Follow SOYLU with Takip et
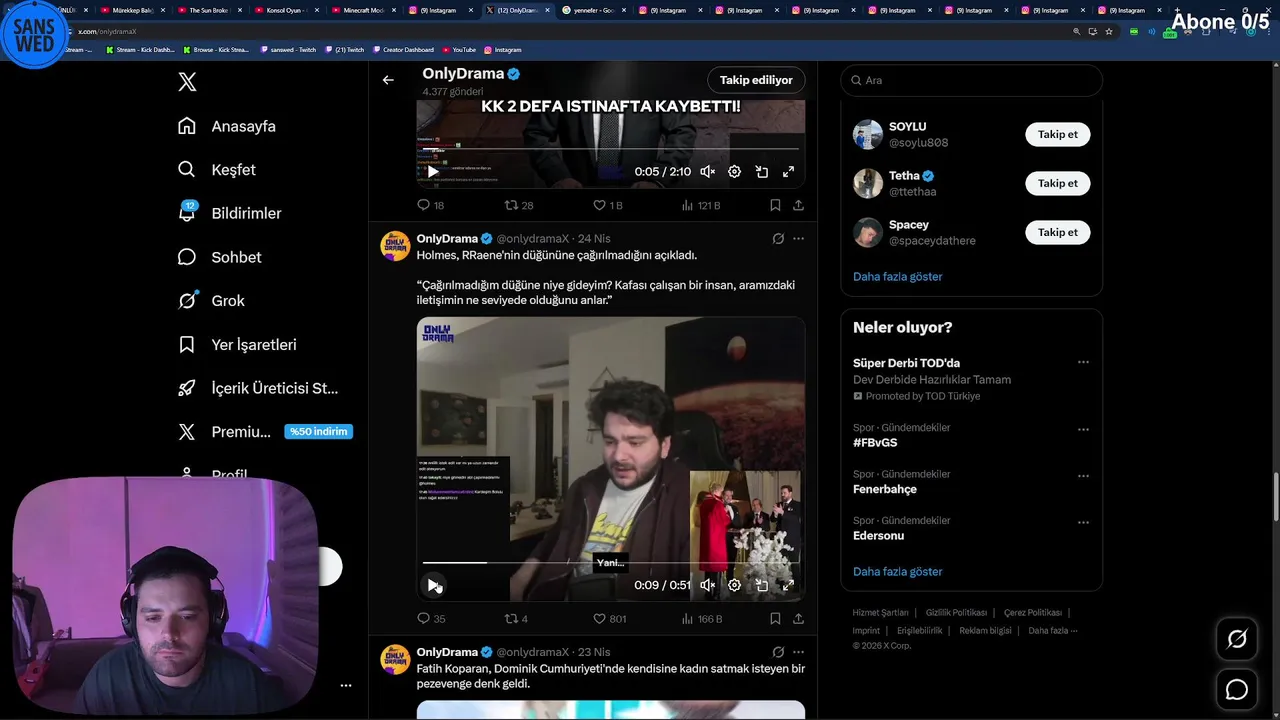 1057,134
